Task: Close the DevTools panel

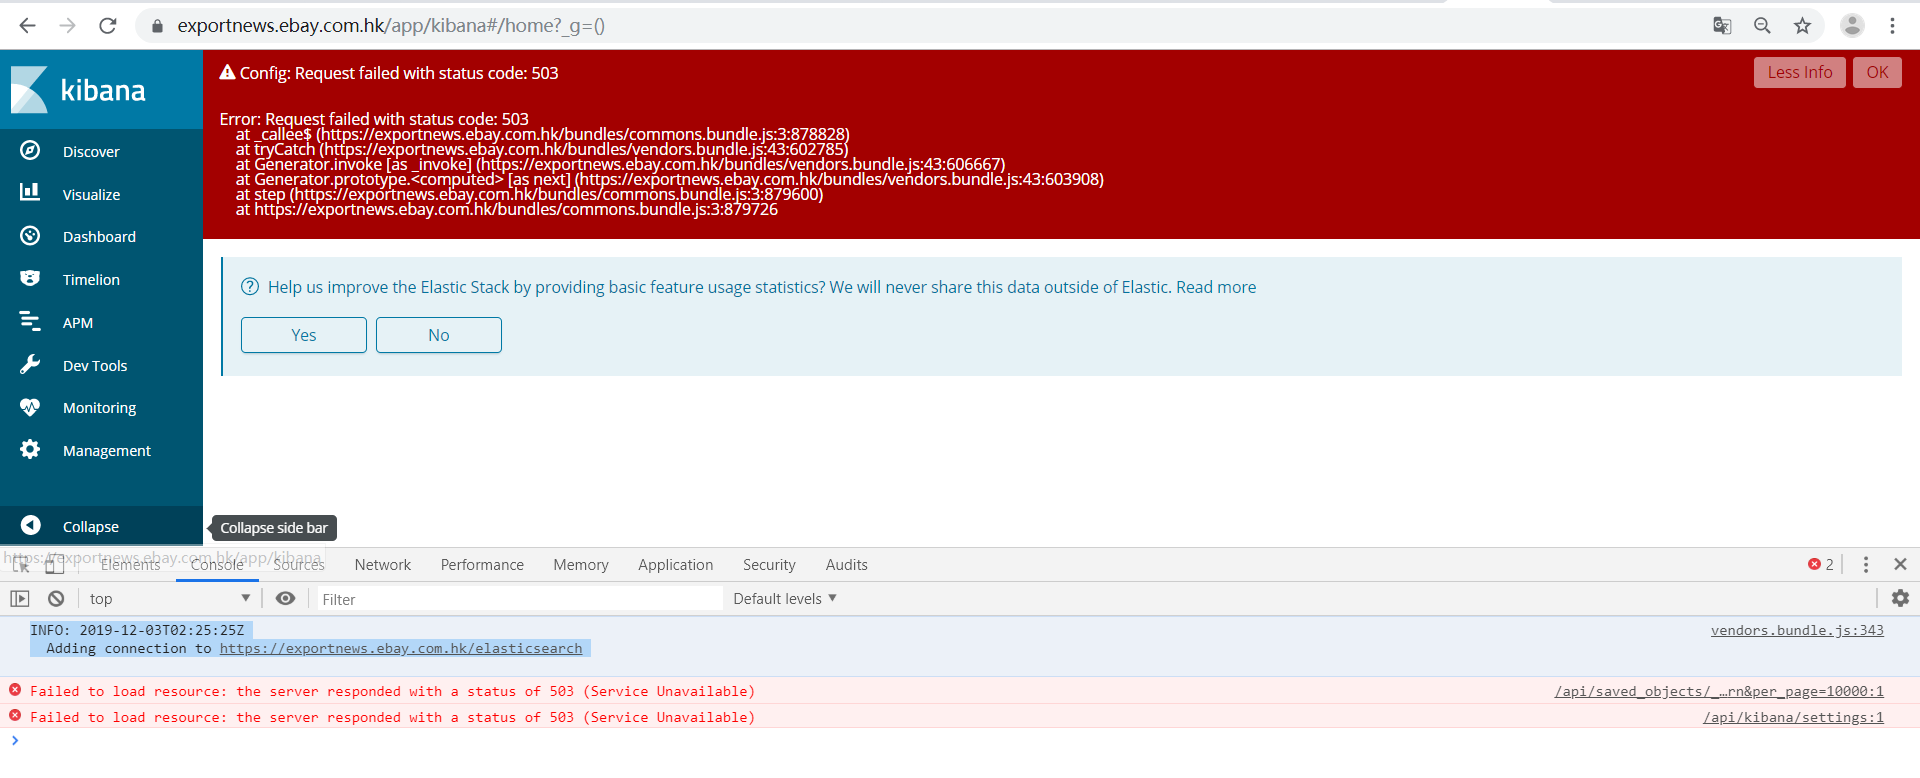Action: point(1900,565)
